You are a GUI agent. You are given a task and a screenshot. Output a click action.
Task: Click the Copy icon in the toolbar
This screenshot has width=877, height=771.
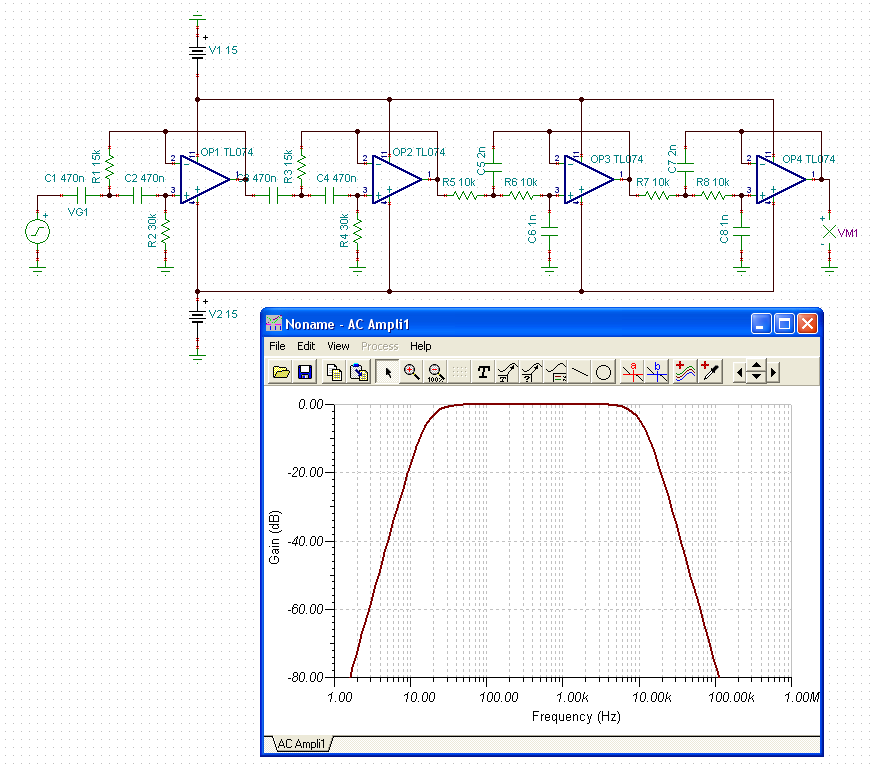[x=334, y=372]
